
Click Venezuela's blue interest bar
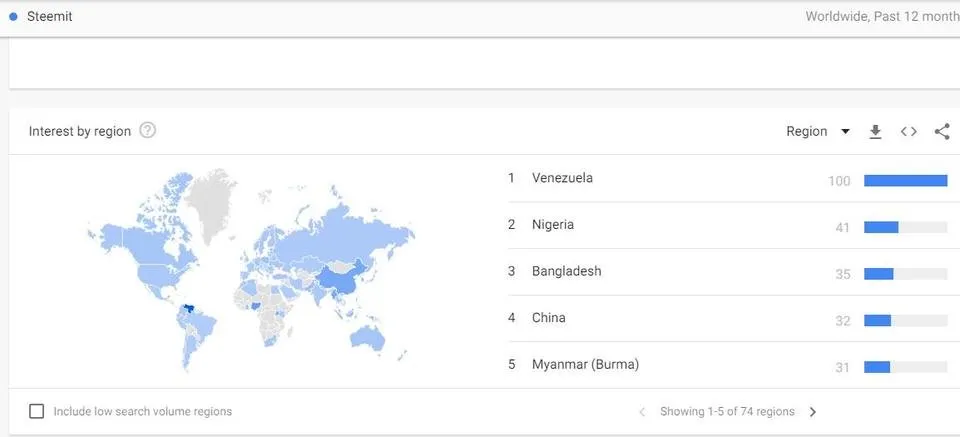pos(906,181)
